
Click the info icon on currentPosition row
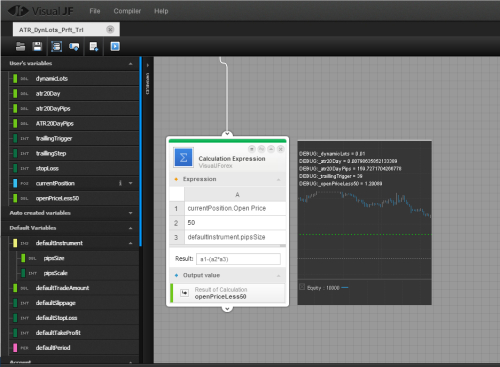click(120, 183)
